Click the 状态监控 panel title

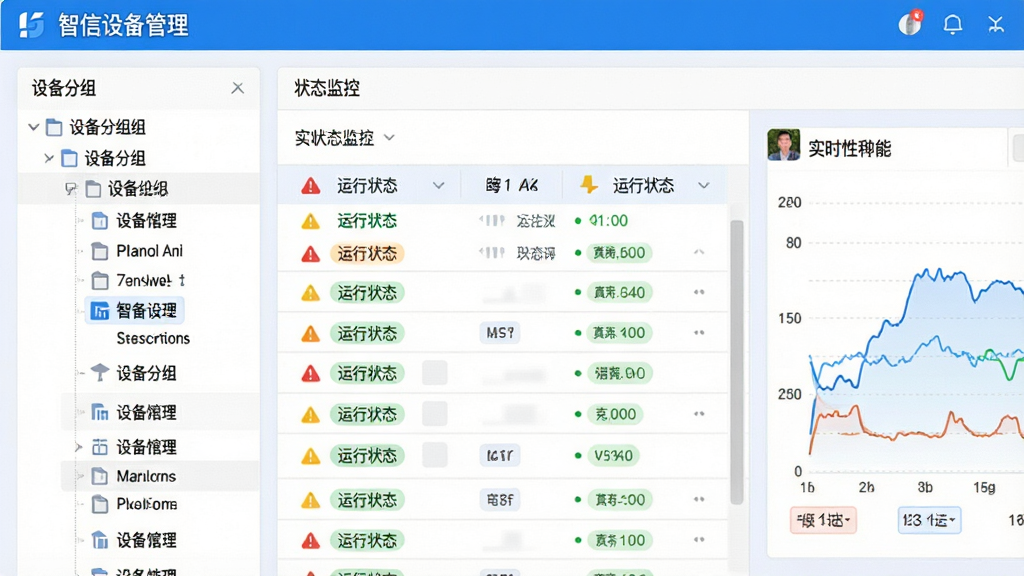(327, 88)
